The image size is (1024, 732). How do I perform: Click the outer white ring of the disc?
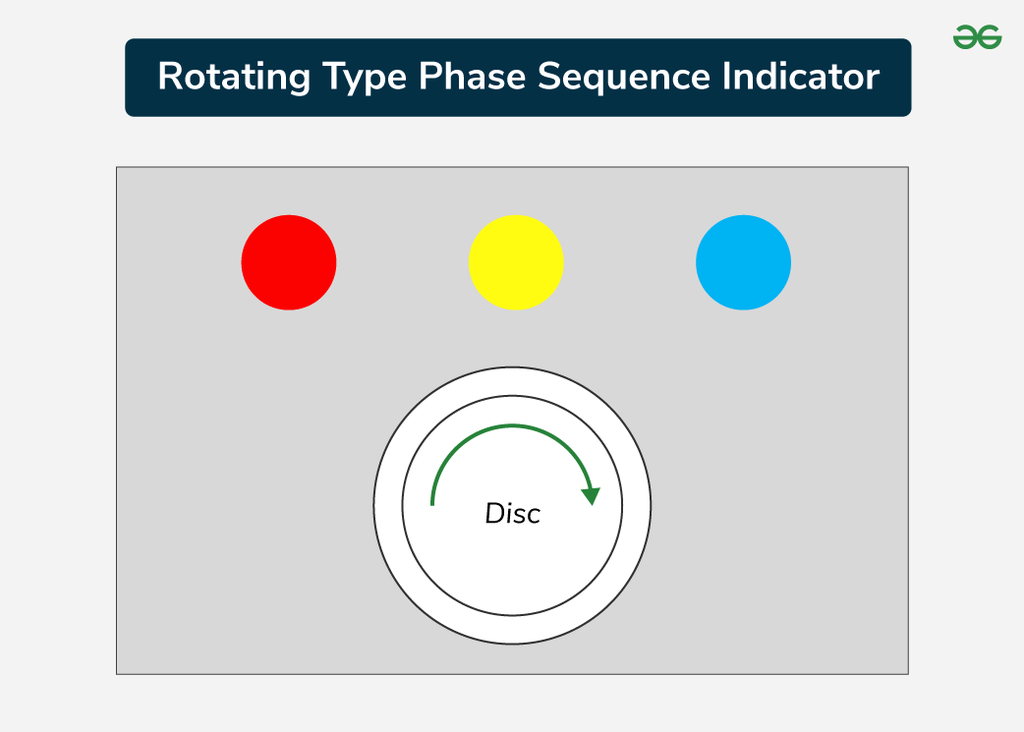tap(388, 505)
